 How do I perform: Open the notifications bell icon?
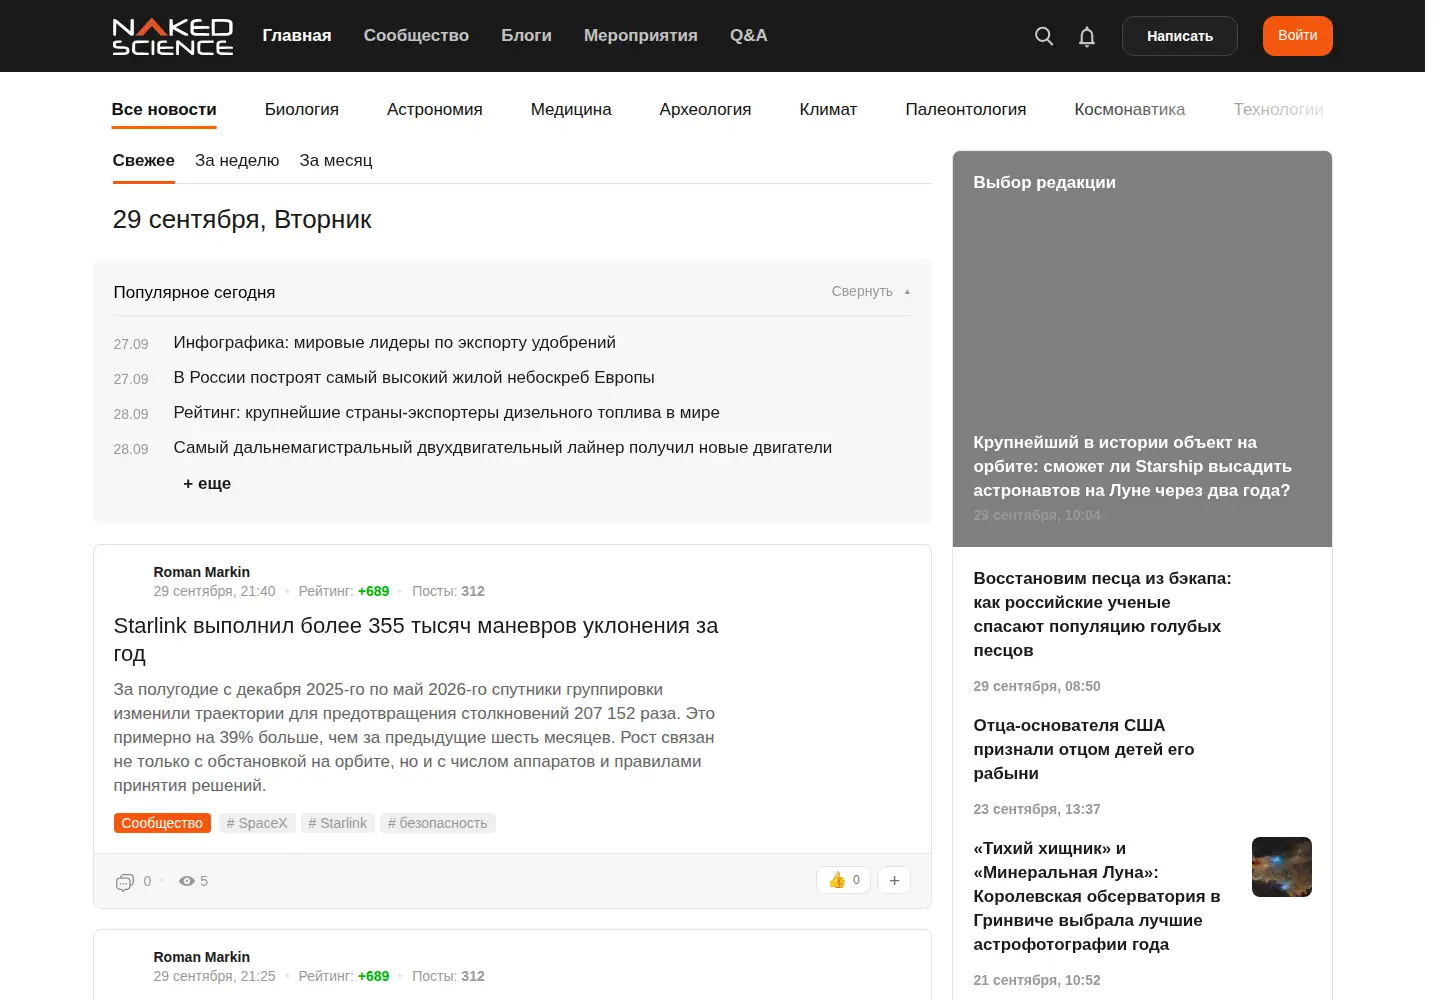point(1087,36)
